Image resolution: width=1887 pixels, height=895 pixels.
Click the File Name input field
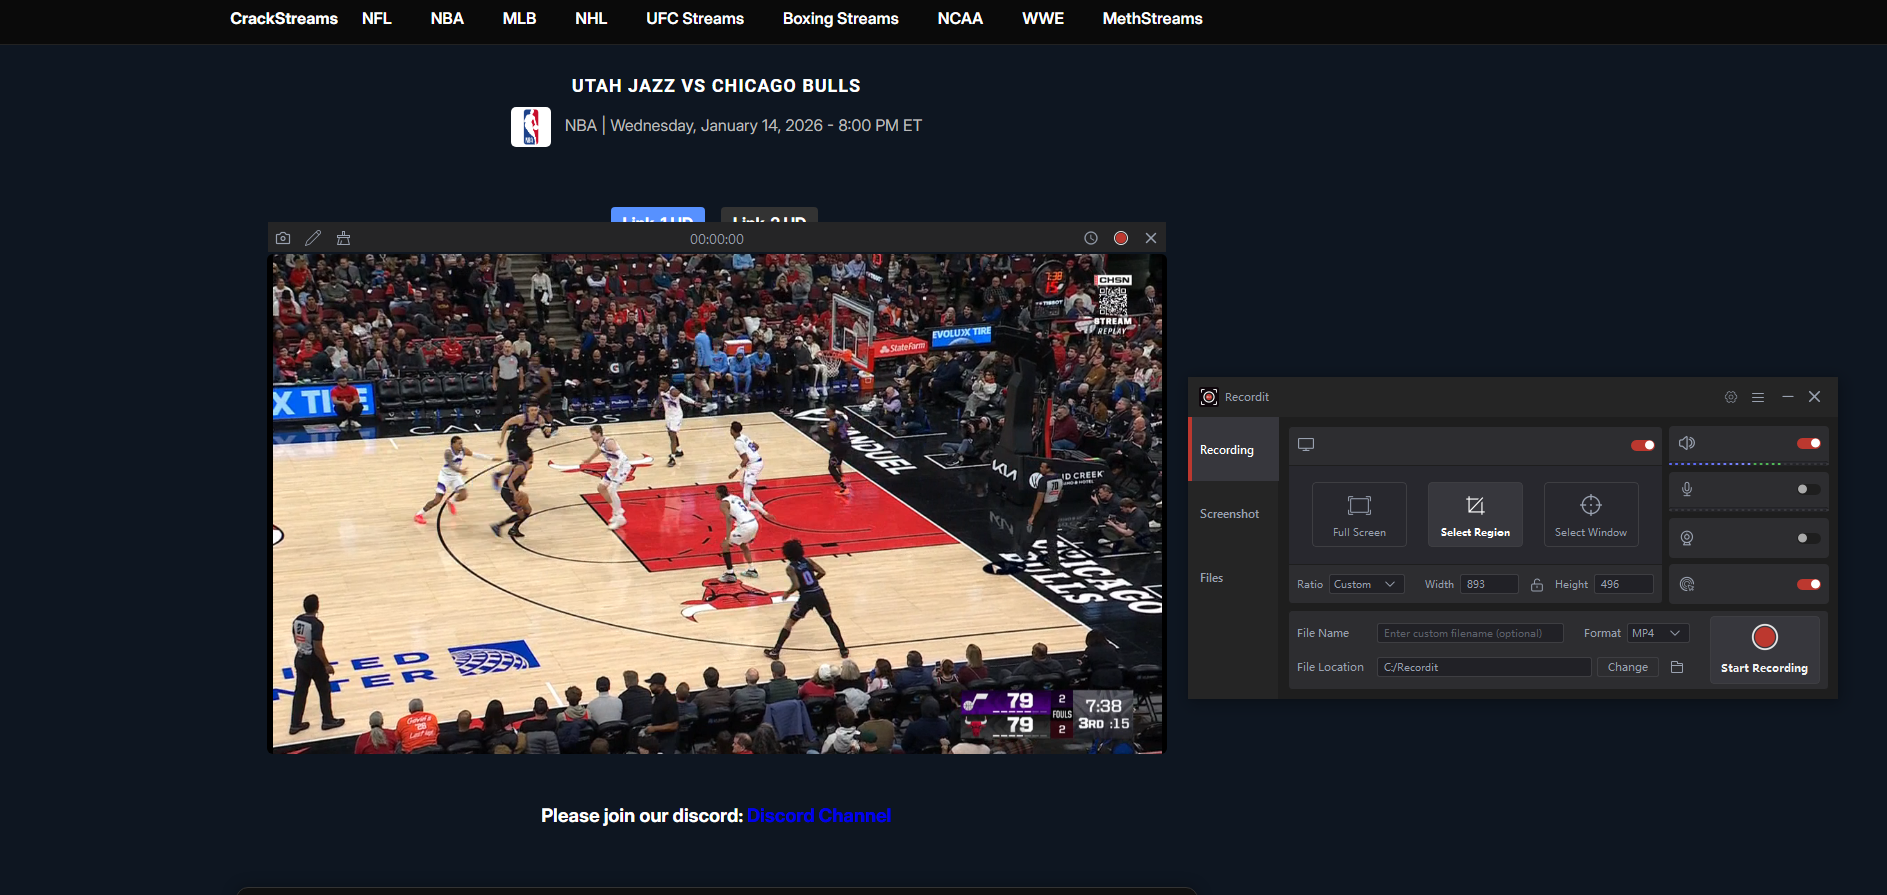click(1469, 633)
